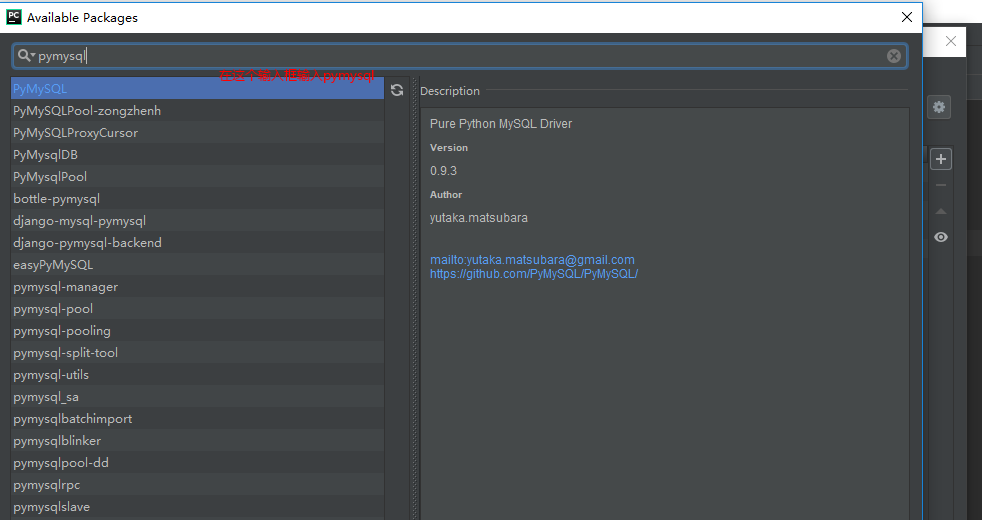Select bottle-pymysql package
Image resolution: width=982 pixels, height=520 pixels.
tap(197, 199)
